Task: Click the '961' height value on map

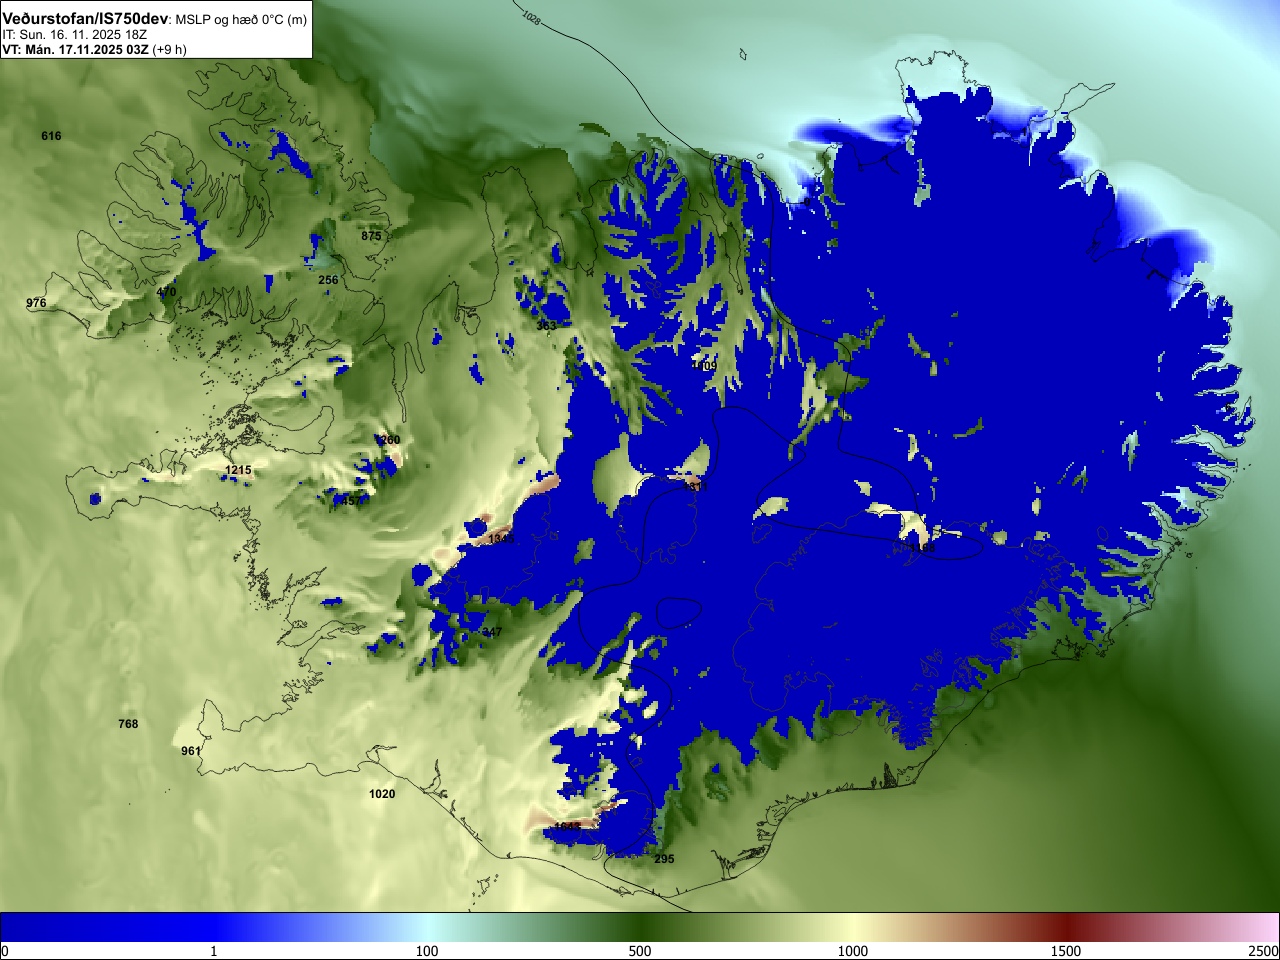Action: [191, 751]
